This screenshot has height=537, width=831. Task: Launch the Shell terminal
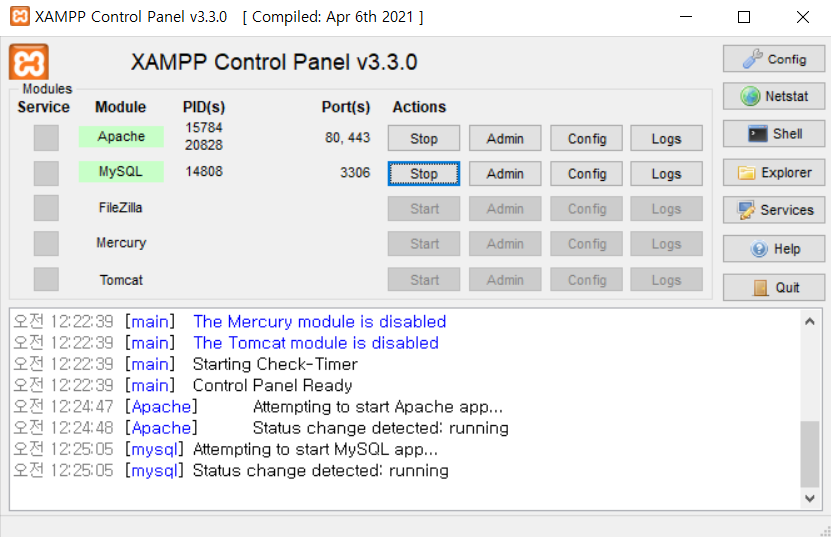[774, 134]
